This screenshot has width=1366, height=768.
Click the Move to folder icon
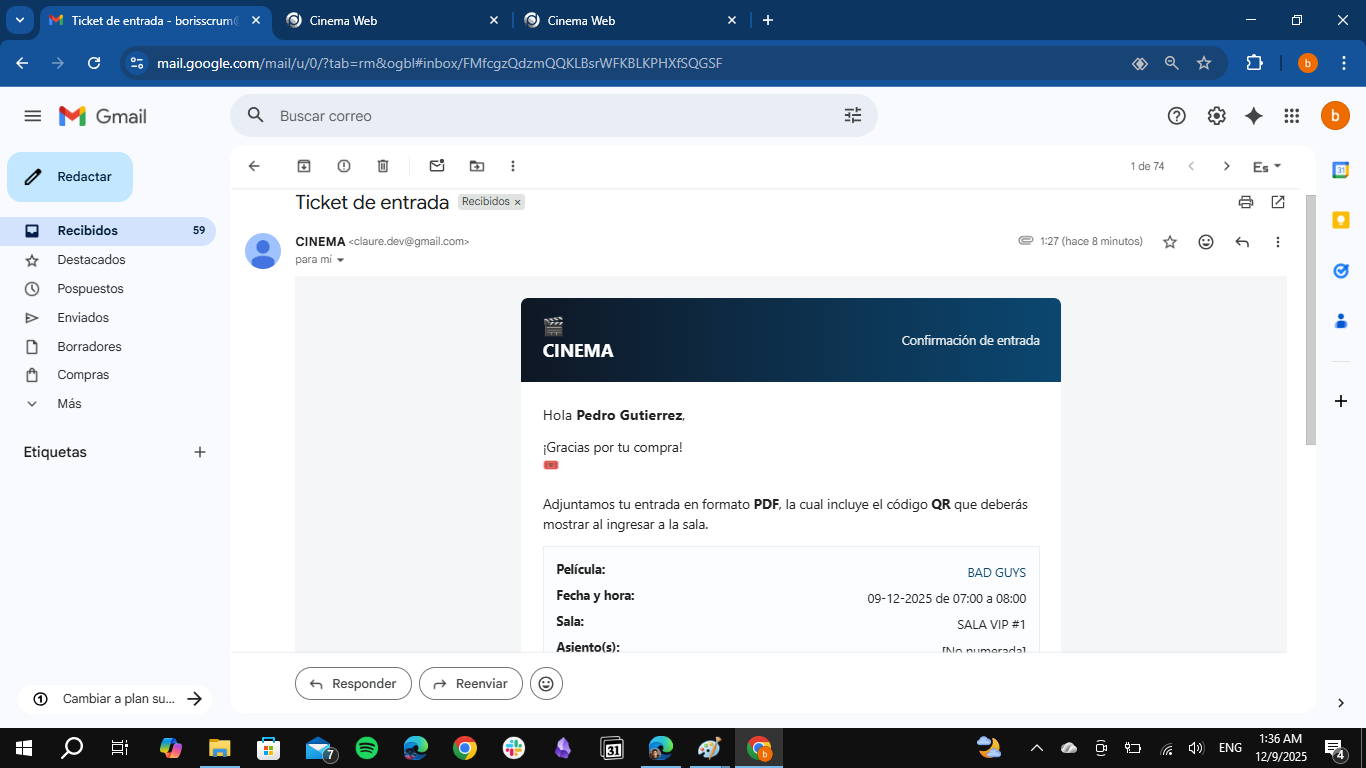click(476, 166)
